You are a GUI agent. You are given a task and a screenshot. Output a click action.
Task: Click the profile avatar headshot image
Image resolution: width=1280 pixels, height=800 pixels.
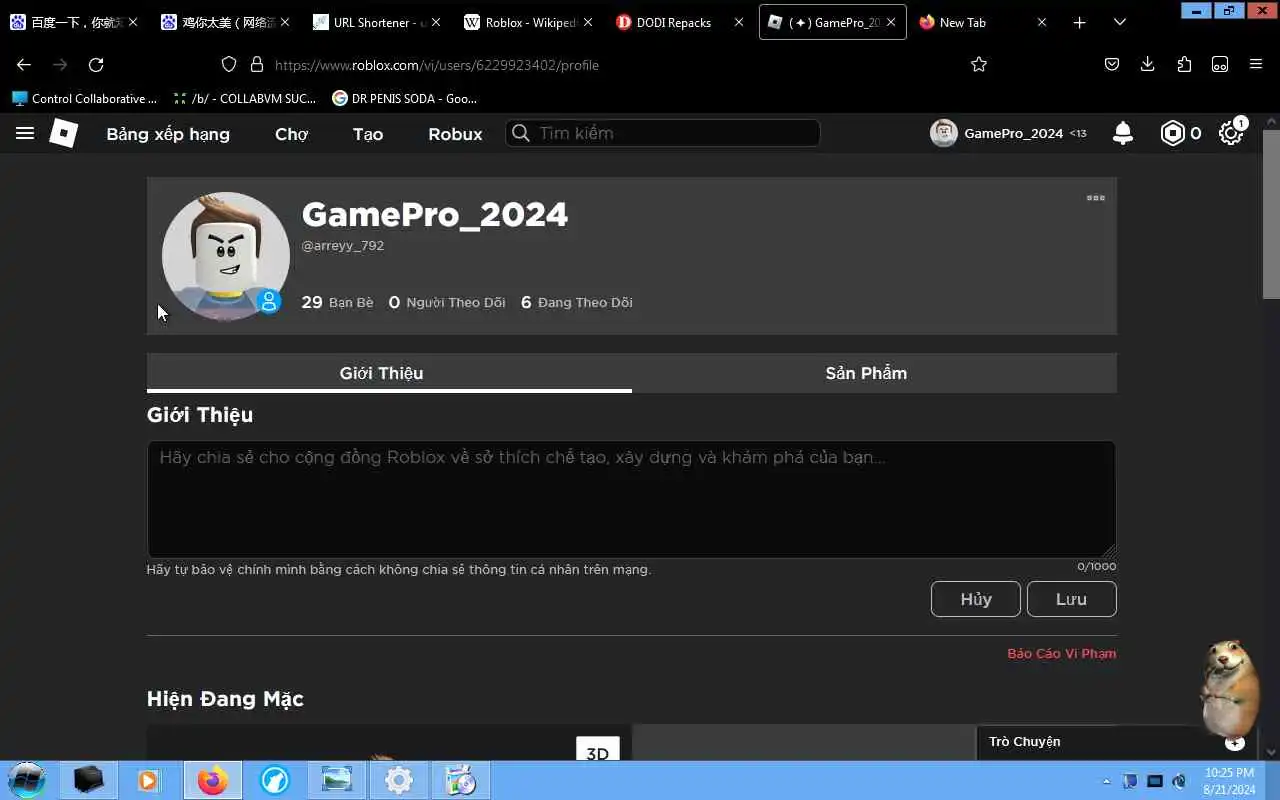(x=226, y=256)
